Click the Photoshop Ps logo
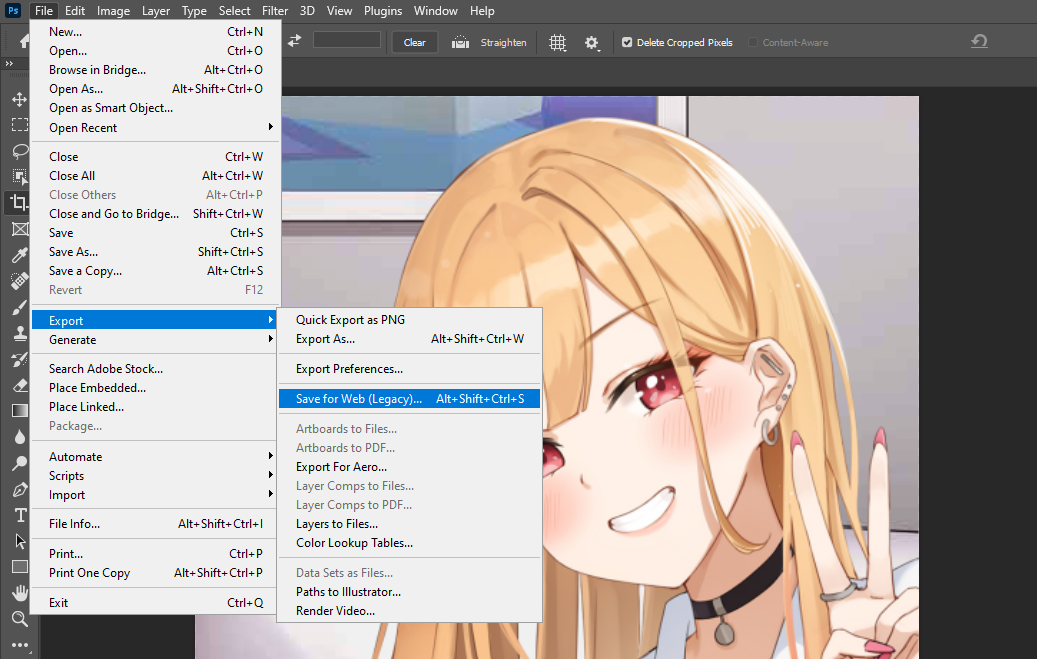This screenshot has height=659, width=1037. (13, 11)
